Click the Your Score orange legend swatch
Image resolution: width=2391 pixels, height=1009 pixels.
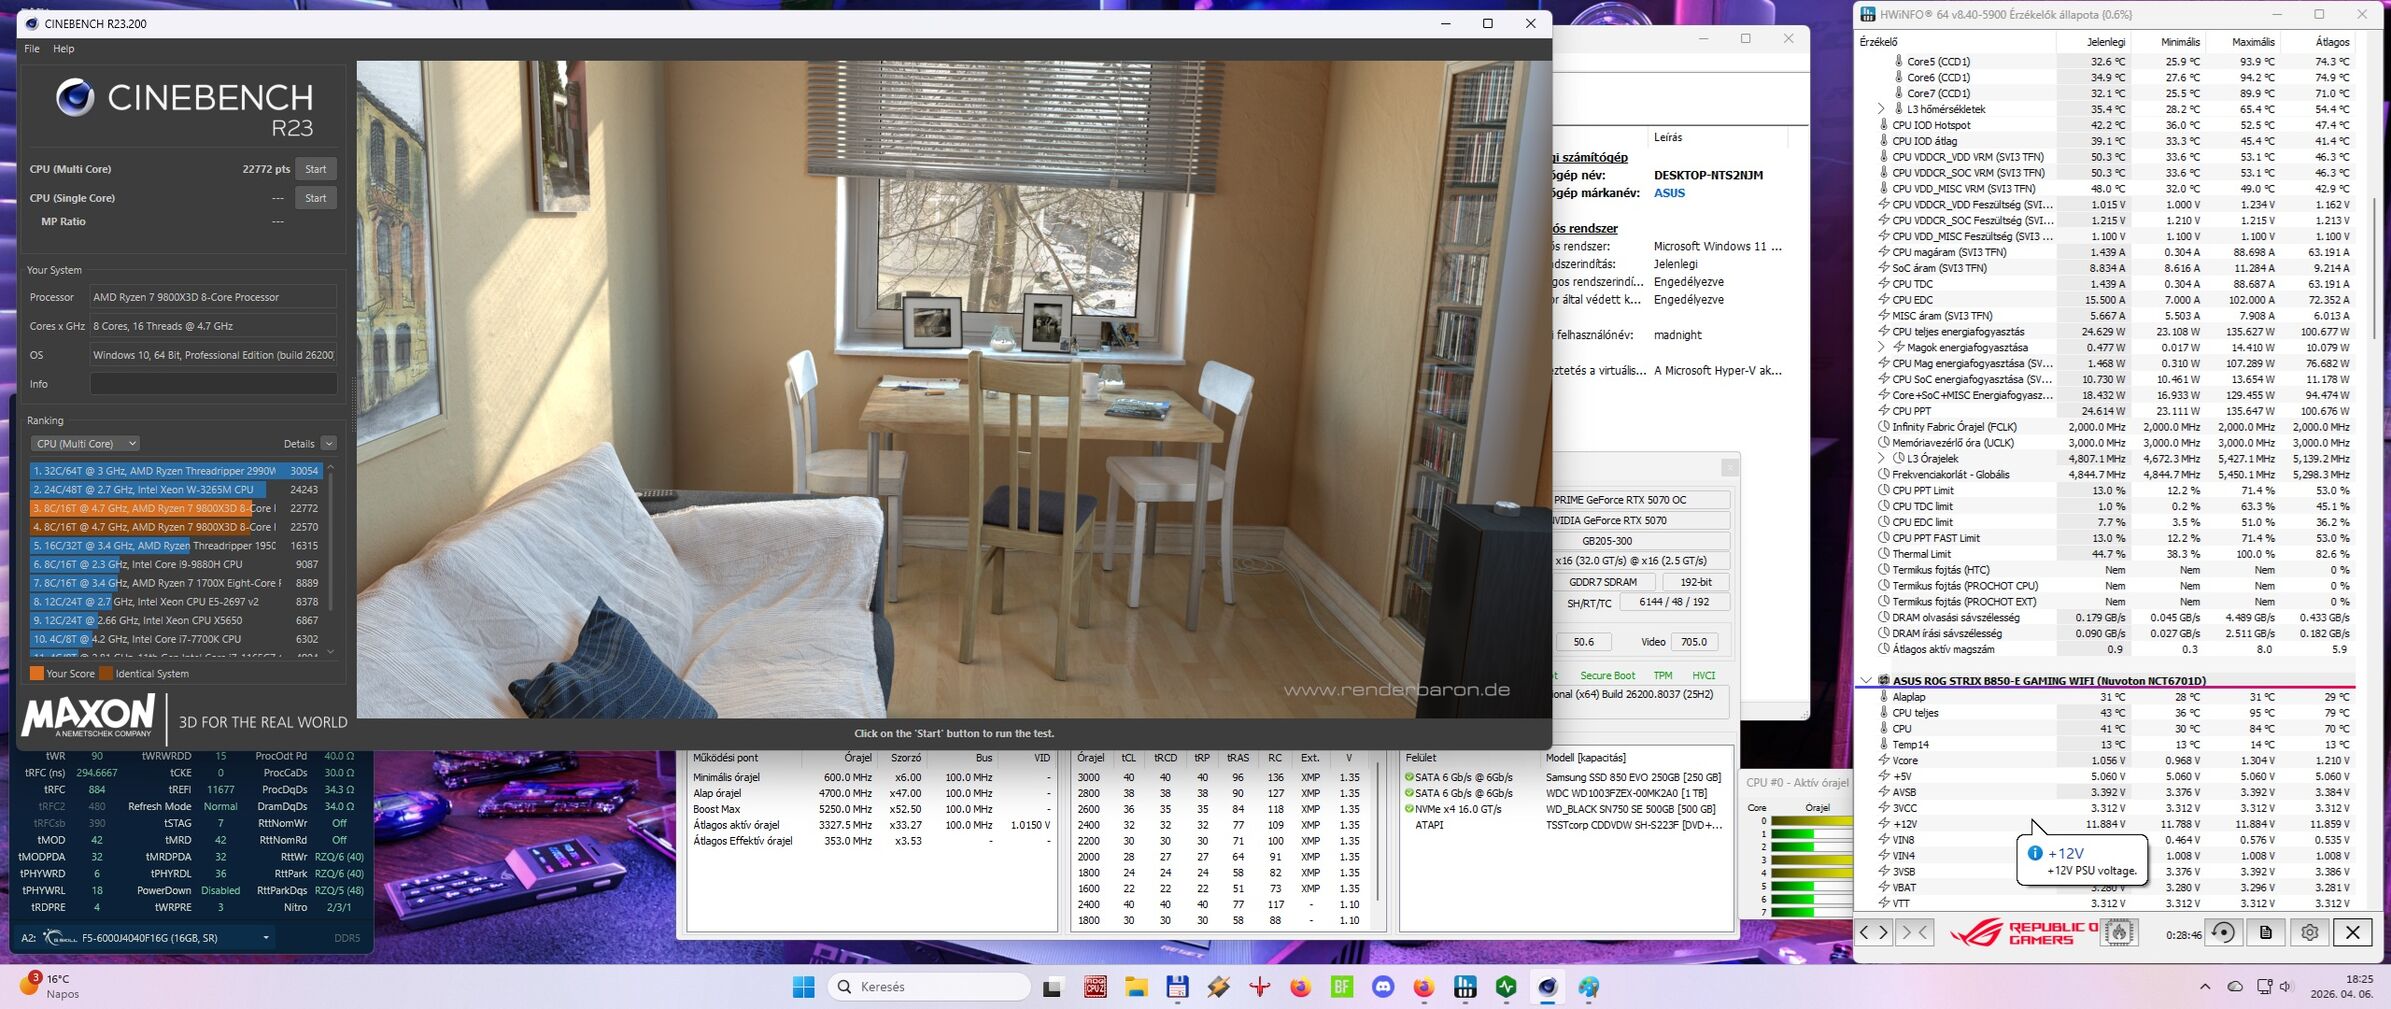(x=37, y=673)
